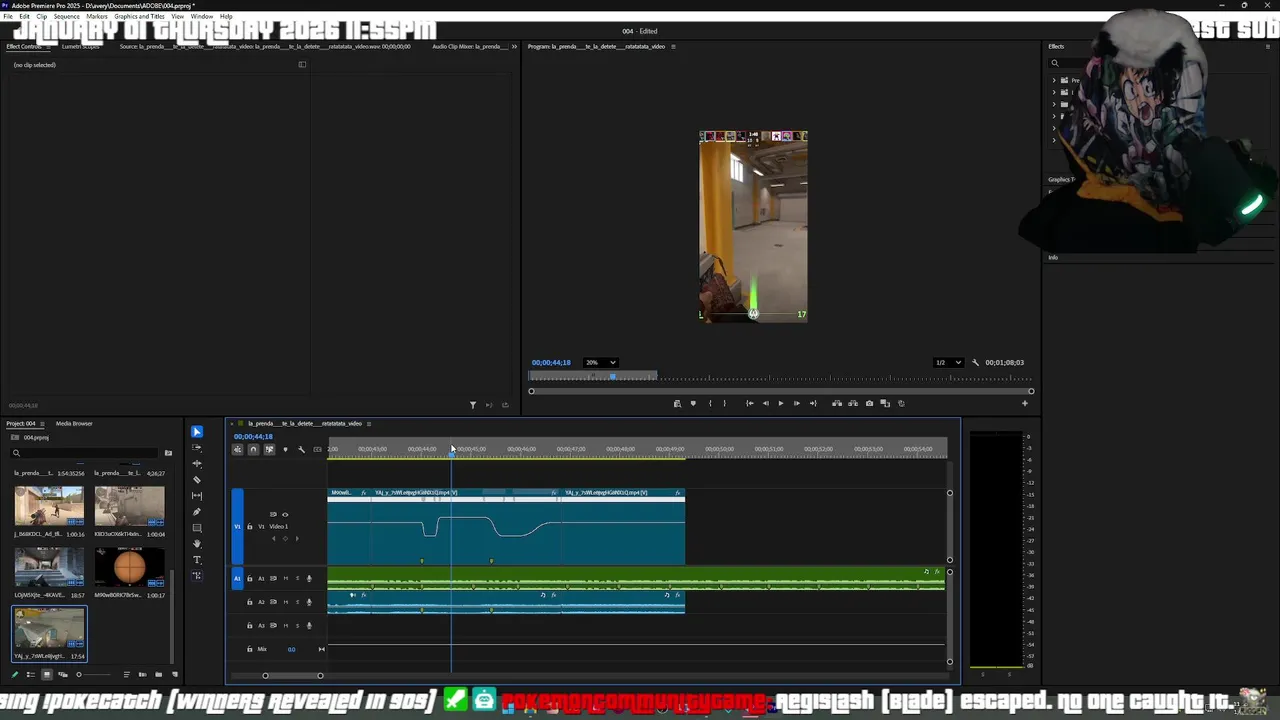Open the Program monitor Button Editor plus

click(x=1024, y=403)
